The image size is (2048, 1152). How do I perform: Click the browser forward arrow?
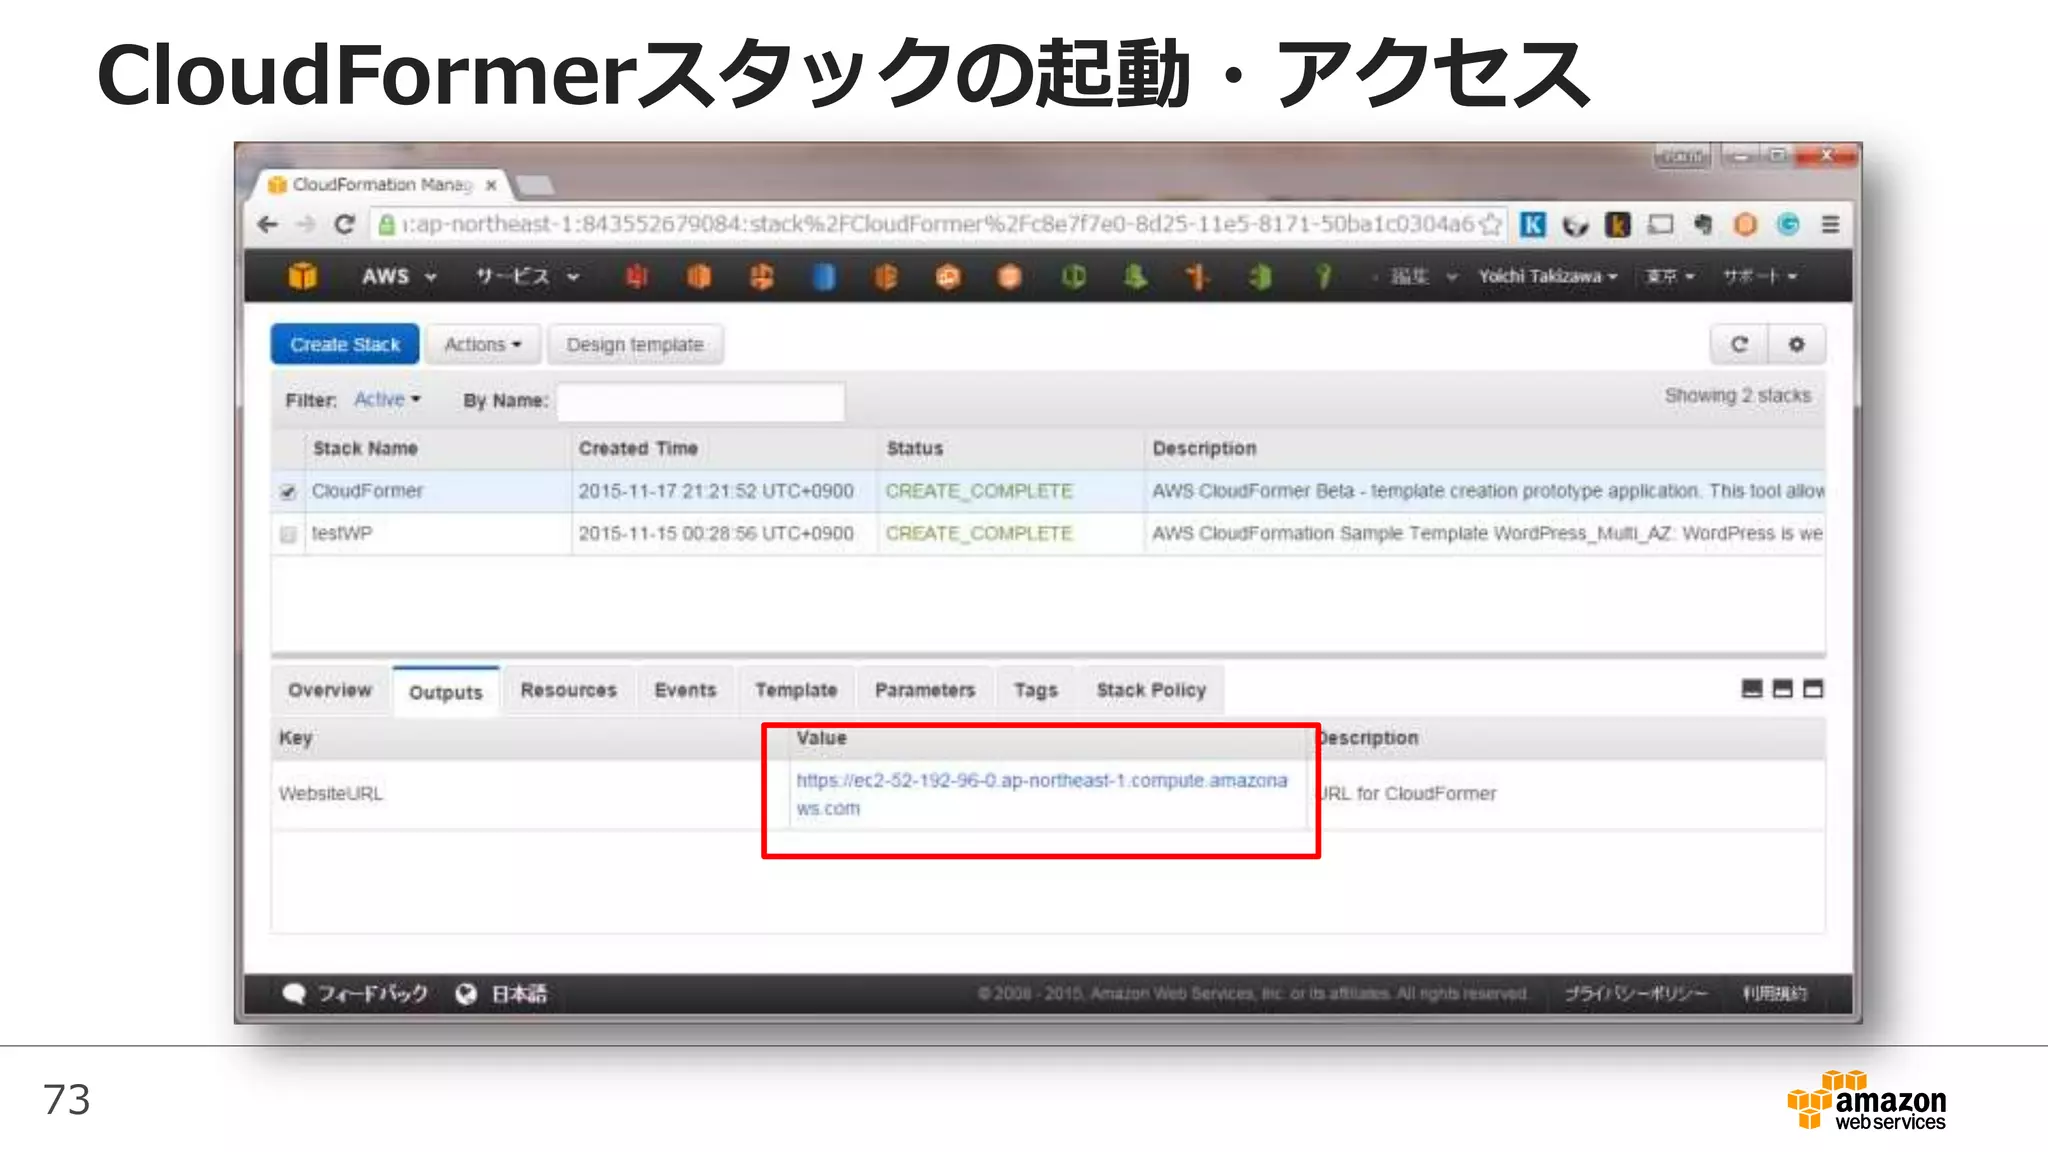306,224
